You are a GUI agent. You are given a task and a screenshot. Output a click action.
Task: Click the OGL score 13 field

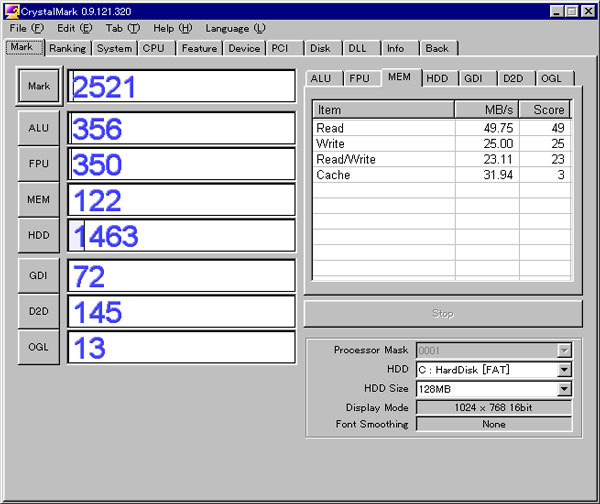181,347
